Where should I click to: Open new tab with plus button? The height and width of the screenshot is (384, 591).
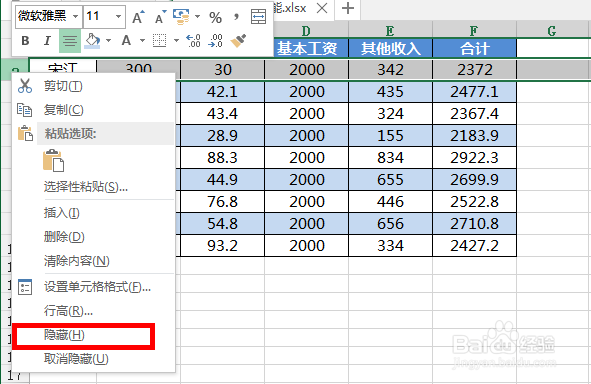(x=348, y=8)
